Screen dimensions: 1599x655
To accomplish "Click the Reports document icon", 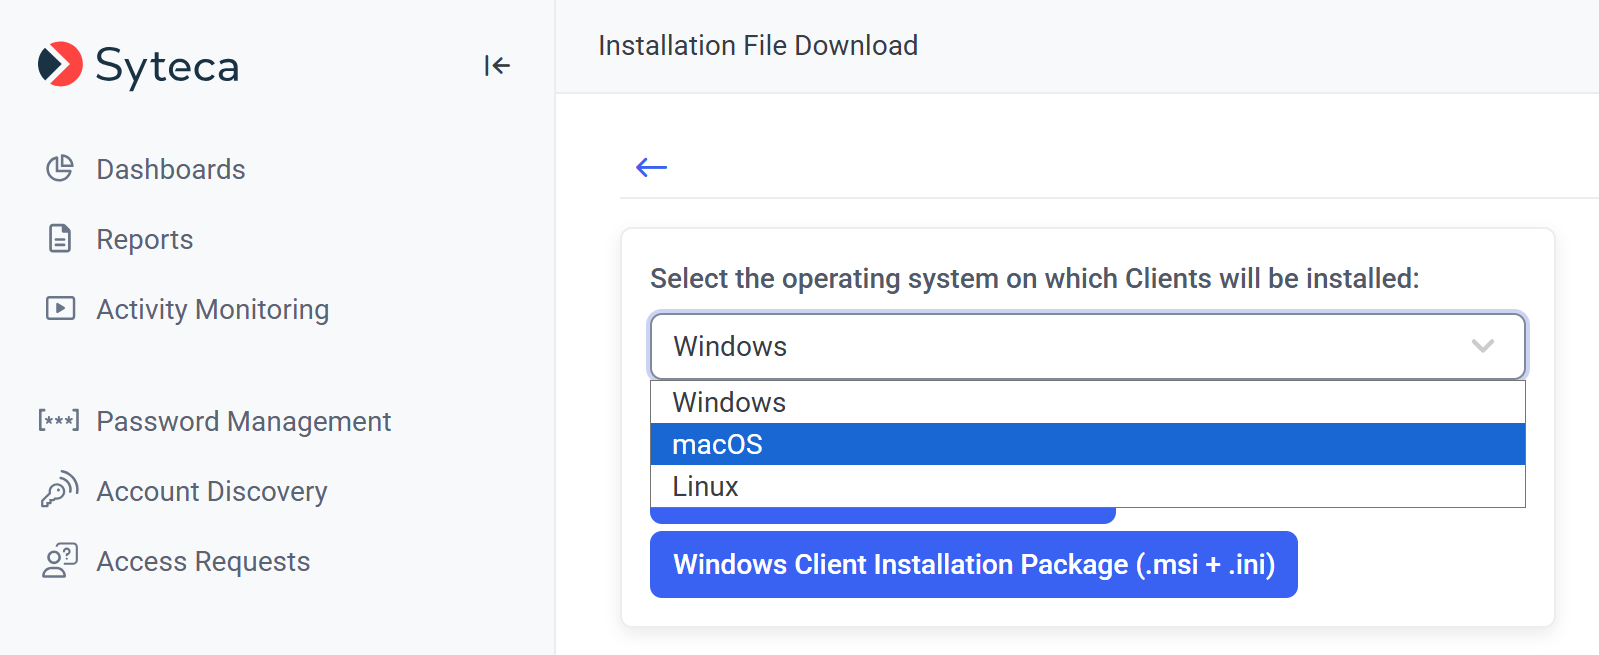I will point(60,239).
